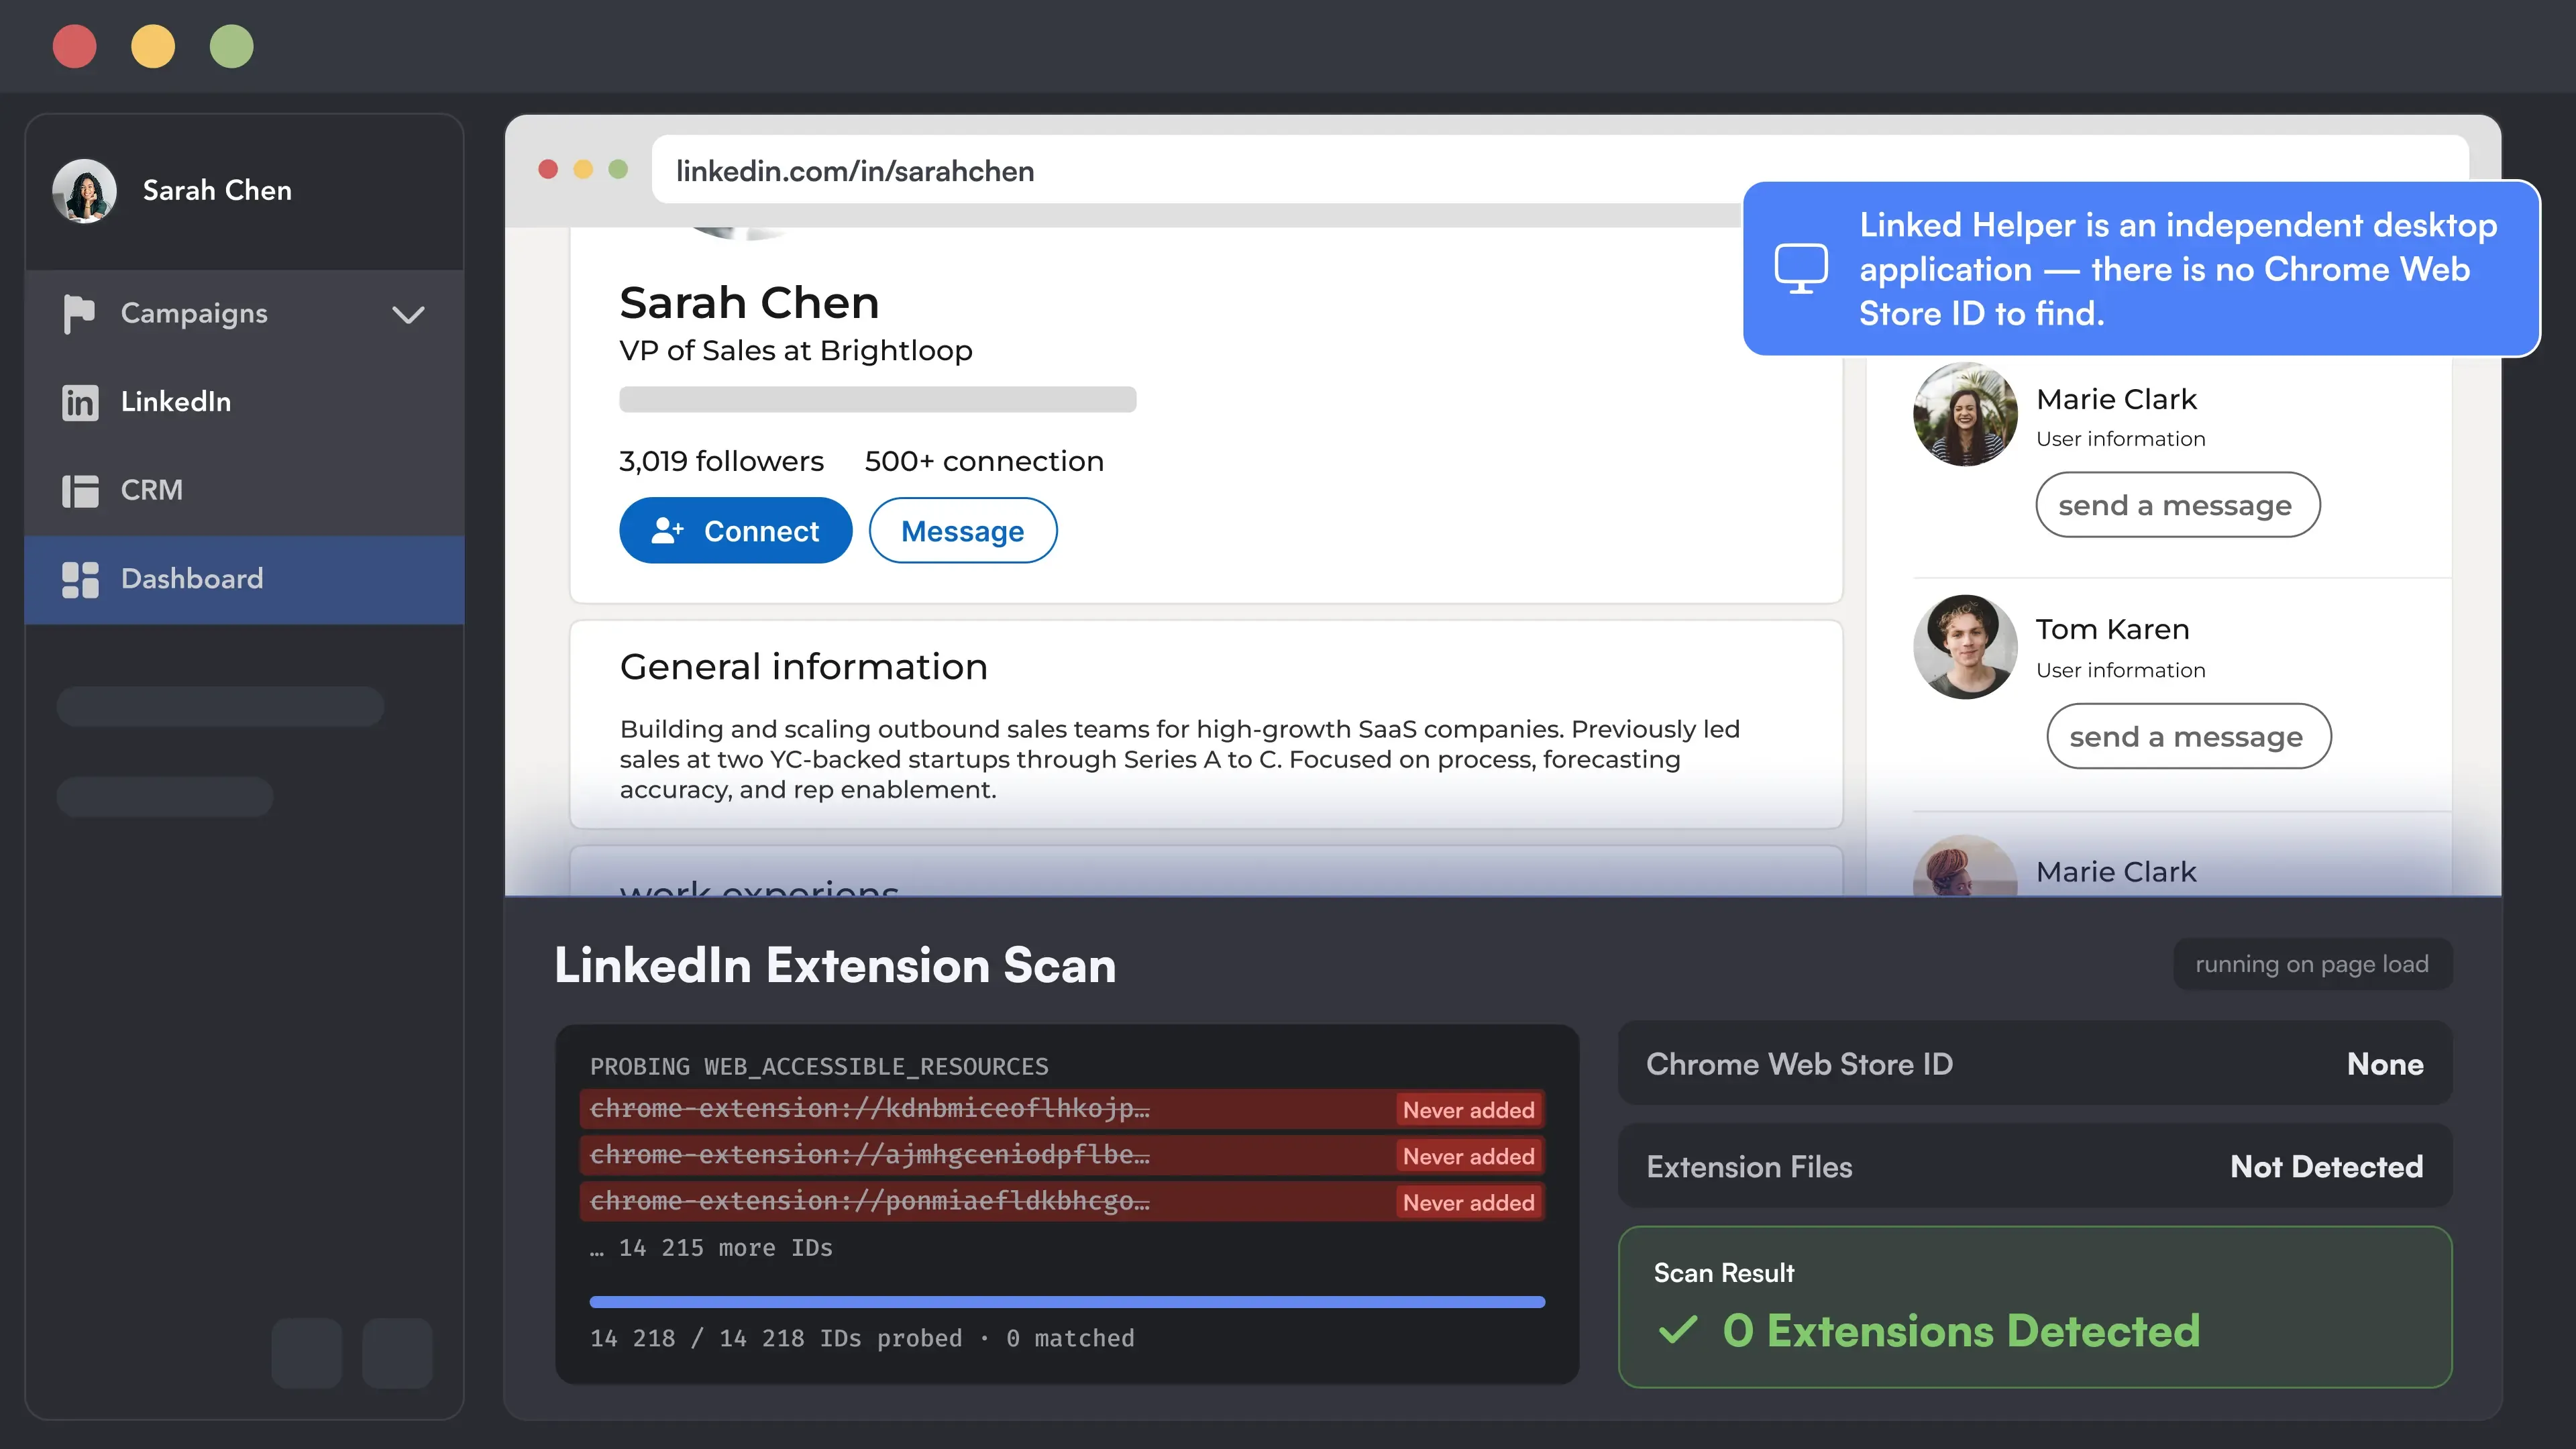This screenshot has width=2576, height=1449.
Task: Click the Connect button
Action: [x=736, y=531]
